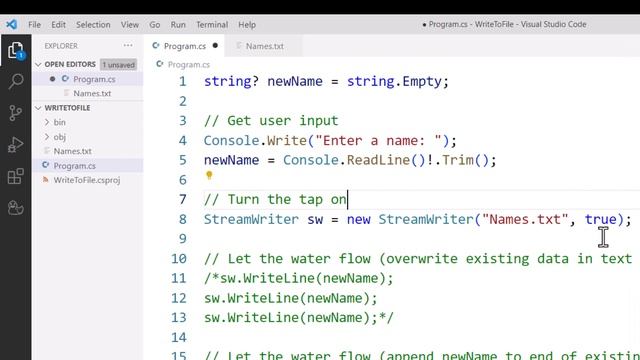Click '// Turn the tap on' comment
Image resolution: width=640 pixels, height=360 pixels.
tap(275, 200)
